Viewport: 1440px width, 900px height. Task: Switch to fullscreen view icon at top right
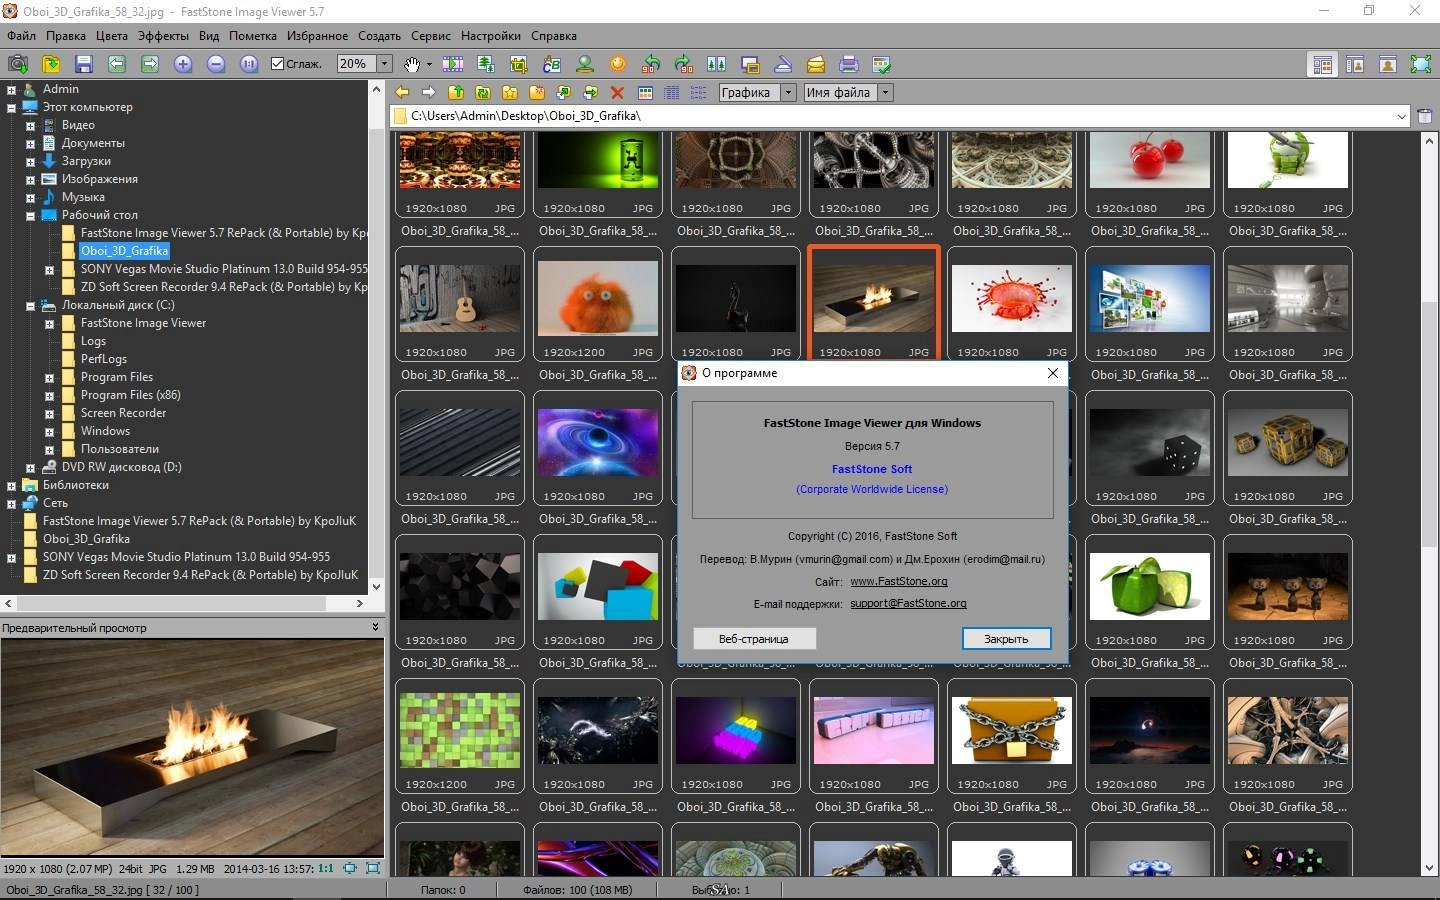pos(1421,64)
